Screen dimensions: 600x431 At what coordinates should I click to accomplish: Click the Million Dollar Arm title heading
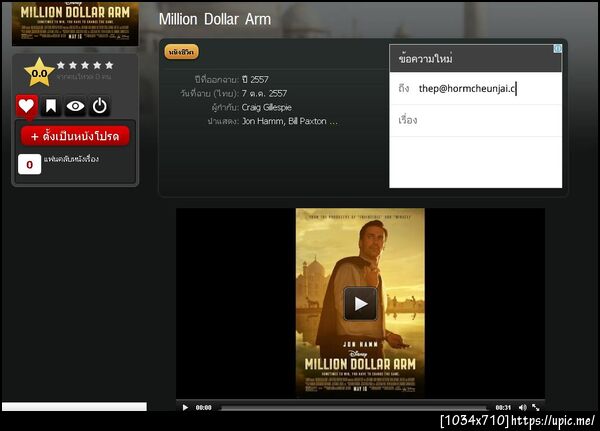point(215,19)
